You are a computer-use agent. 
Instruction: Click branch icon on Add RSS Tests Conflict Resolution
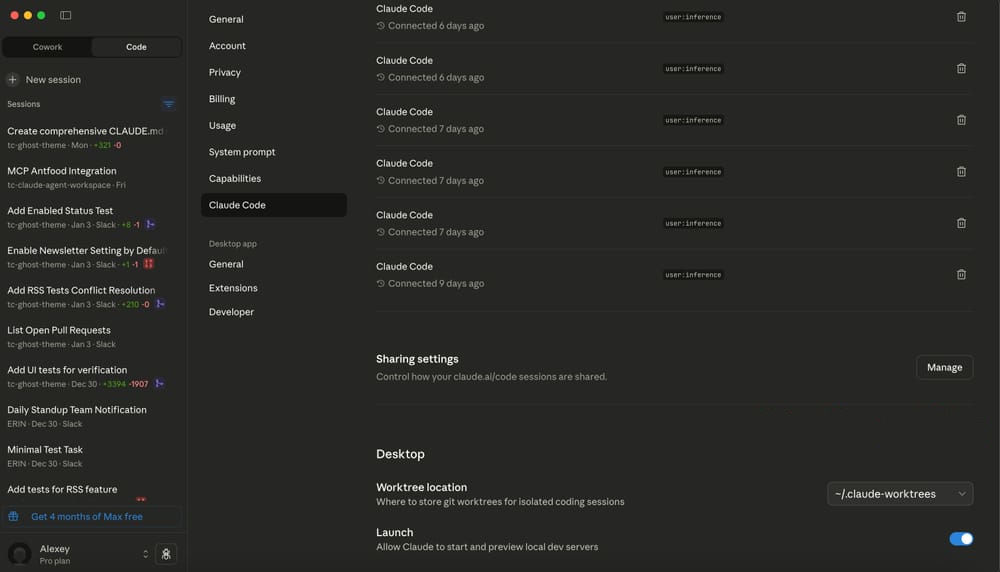(160, 304)
